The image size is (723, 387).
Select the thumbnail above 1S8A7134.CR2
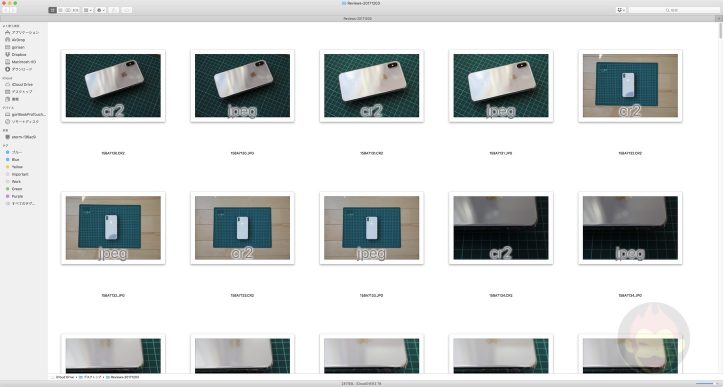pyautogui.click(x=501, y=228)
